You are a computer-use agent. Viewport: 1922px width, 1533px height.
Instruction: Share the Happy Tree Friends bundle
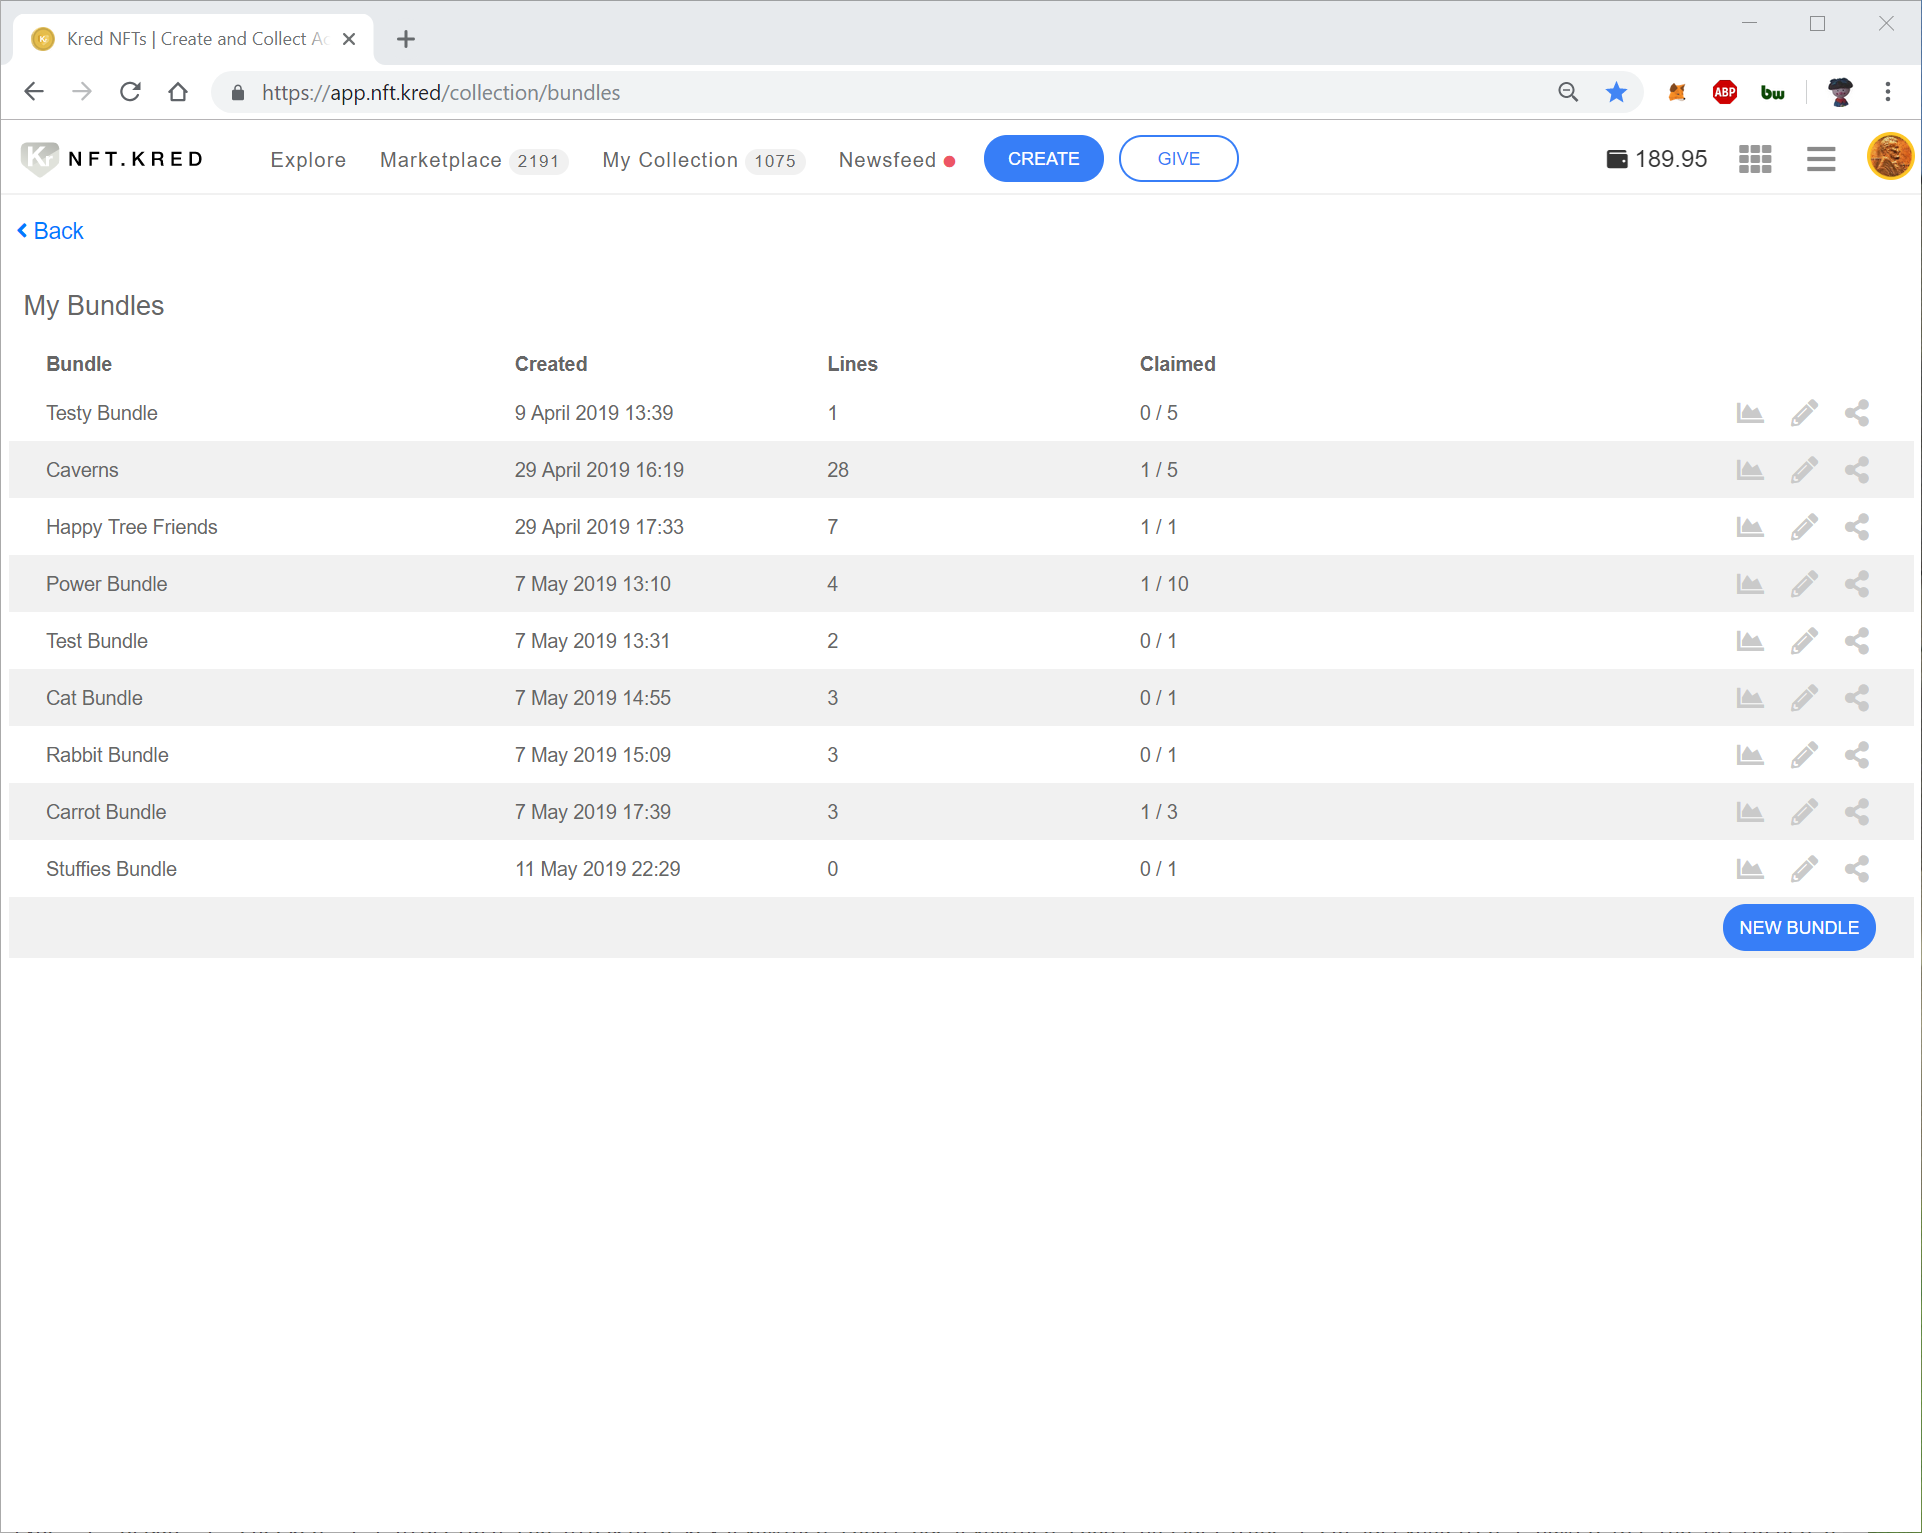coord(1856,527)
